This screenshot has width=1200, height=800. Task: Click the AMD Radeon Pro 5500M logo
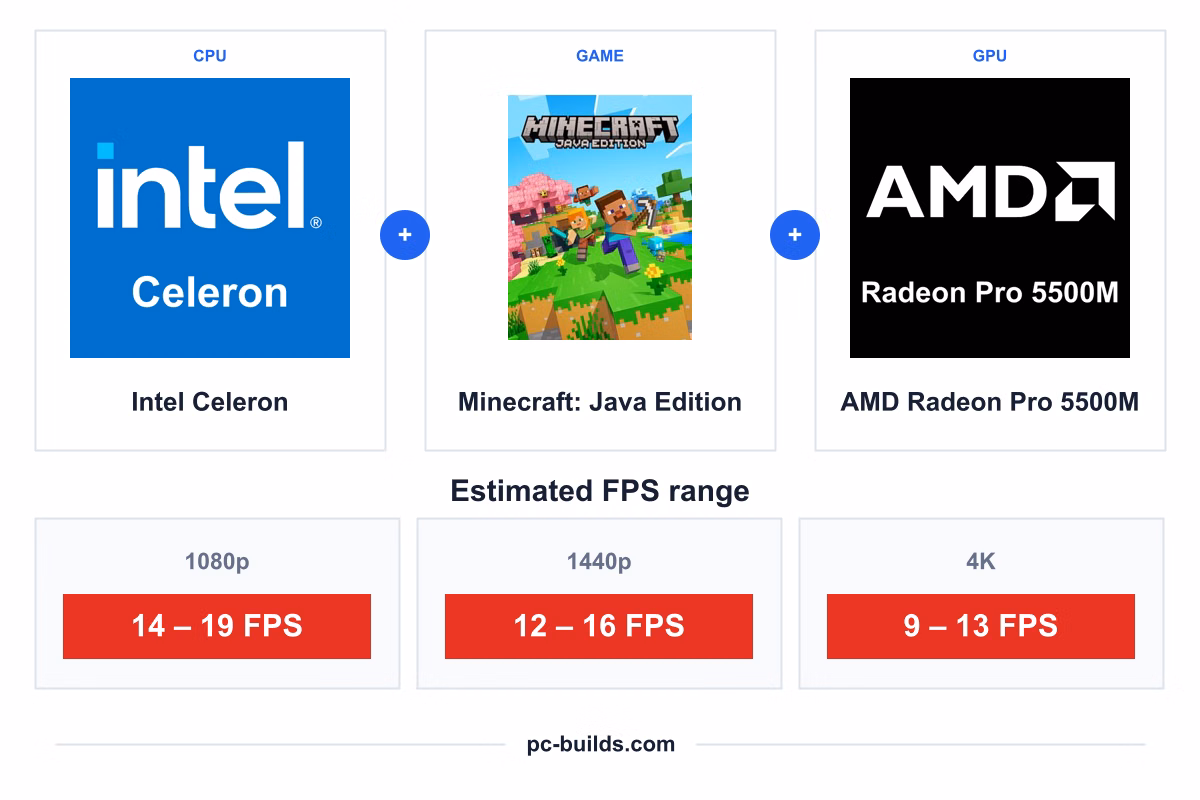(x=990, y=218)
